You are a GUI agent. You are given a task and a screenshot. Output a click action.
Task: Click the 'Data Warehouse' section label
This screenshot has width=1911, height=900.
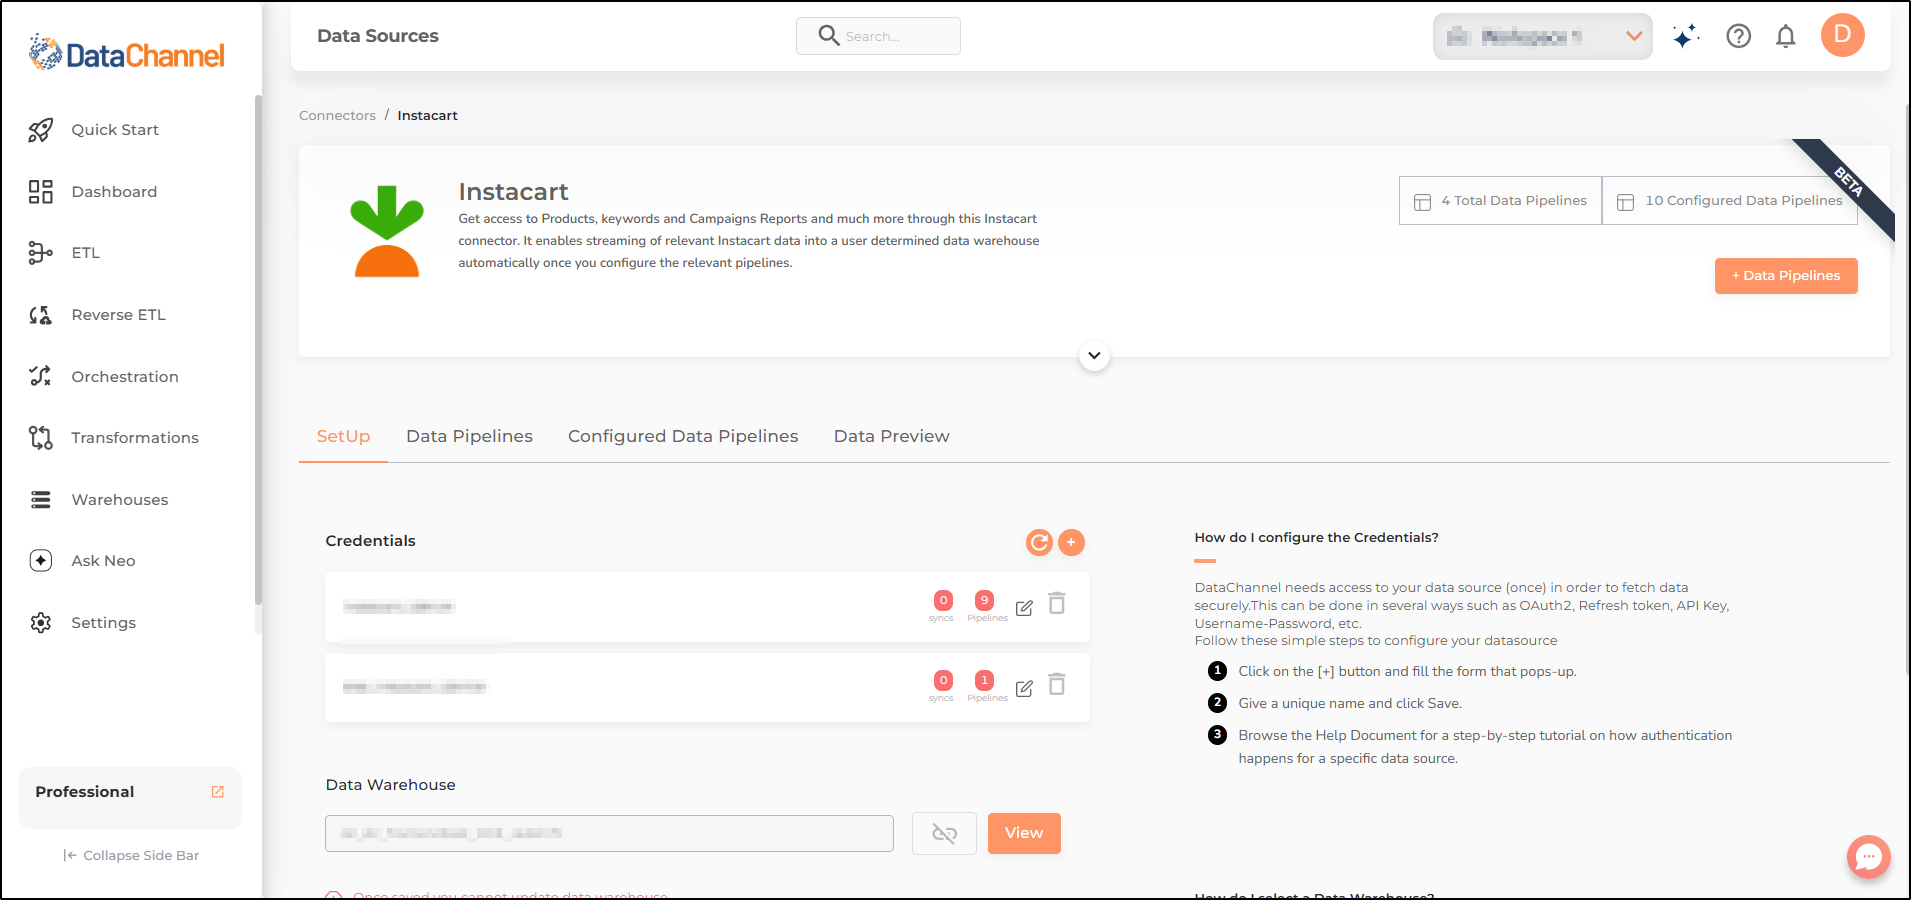[390, 785]
